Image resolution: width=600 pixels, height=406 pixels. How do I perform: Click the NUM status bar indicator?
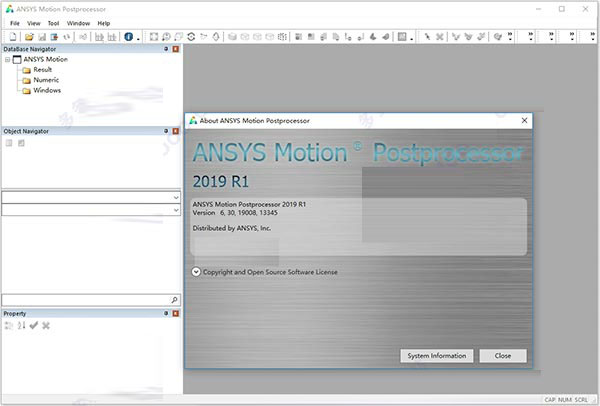point(565,400)
